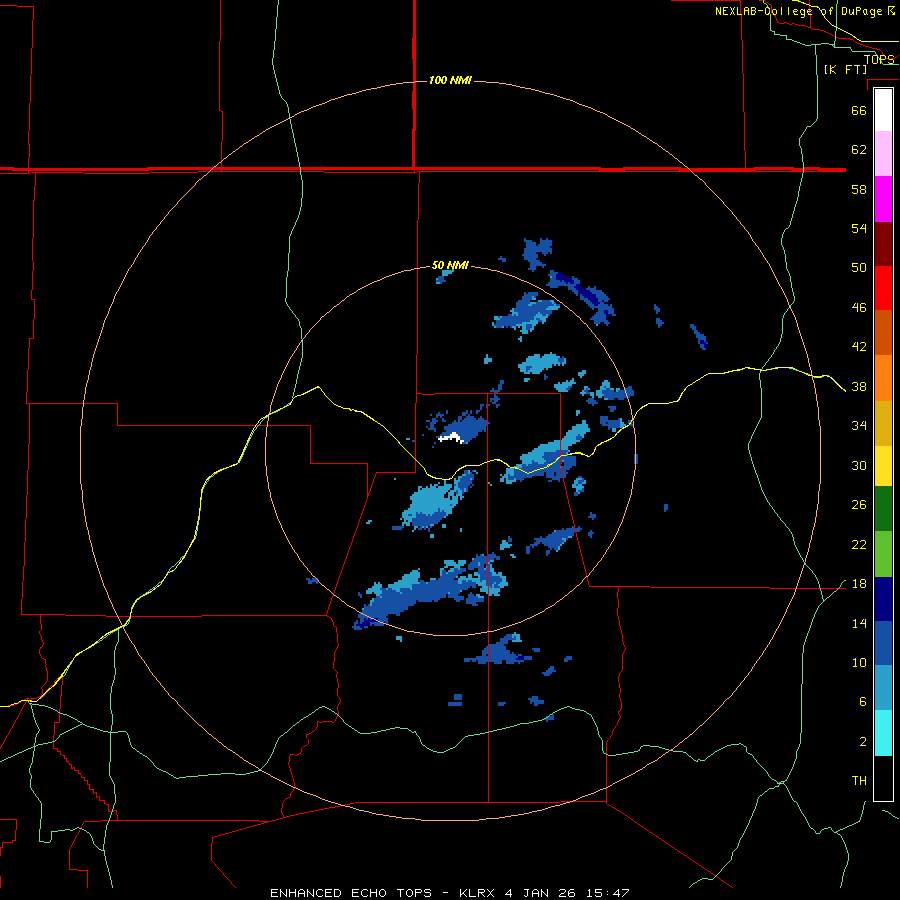Select the 50 NMI range ring label

pyautogui.click(x=450, y=265)
